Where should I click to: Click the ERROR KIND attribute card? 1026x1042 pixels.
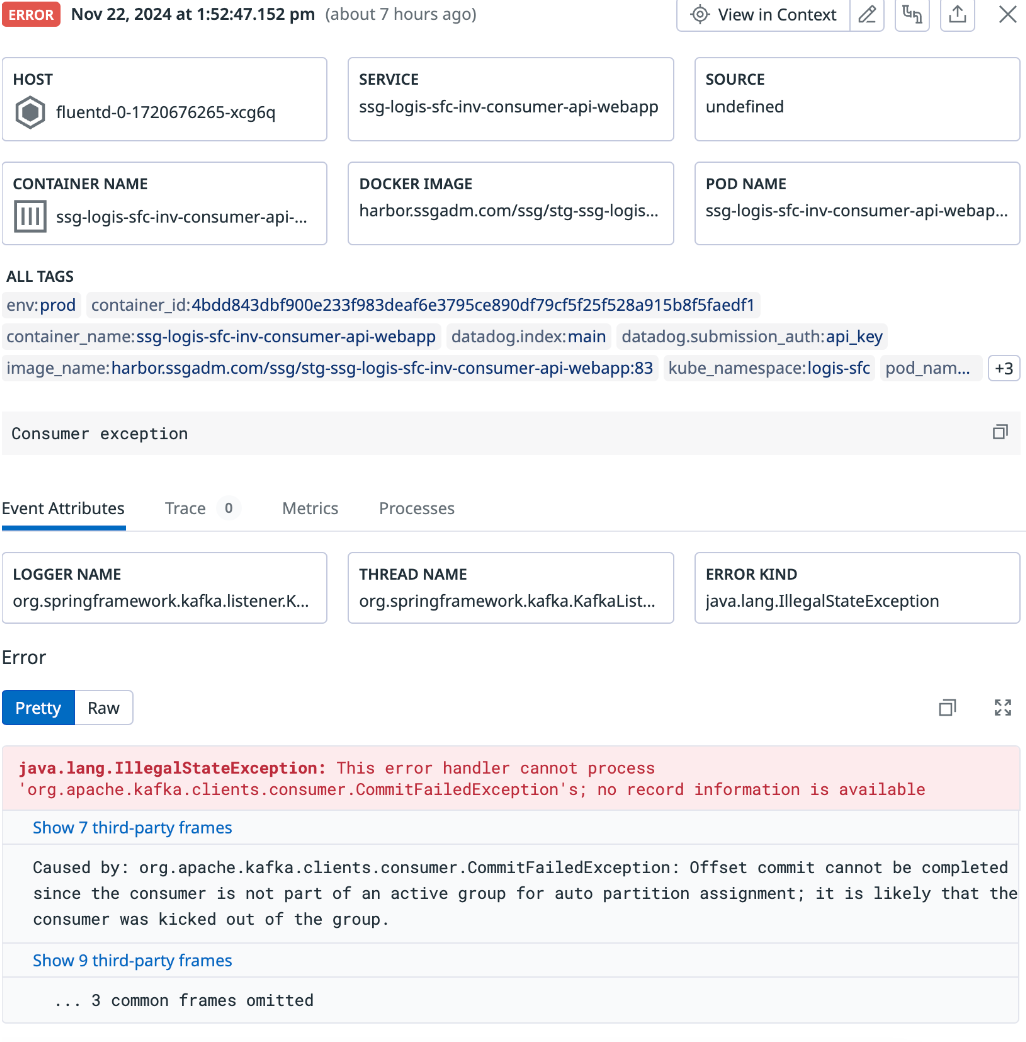[x=857, y=588]
